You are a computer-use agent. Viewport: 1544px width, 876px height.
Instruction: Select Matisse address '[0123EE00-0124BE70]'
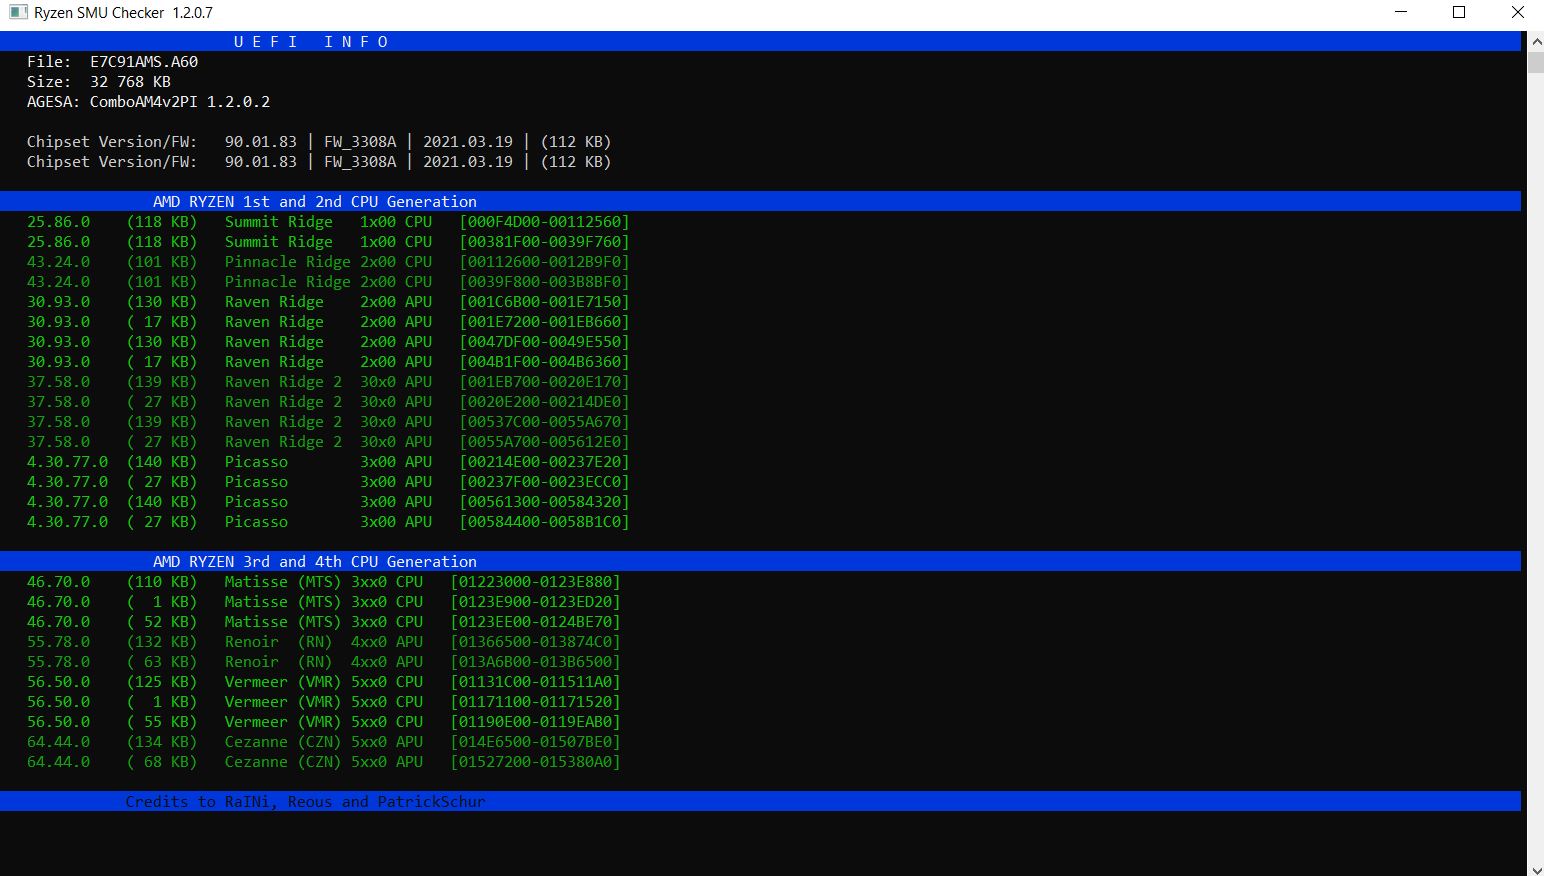point(536,622)
